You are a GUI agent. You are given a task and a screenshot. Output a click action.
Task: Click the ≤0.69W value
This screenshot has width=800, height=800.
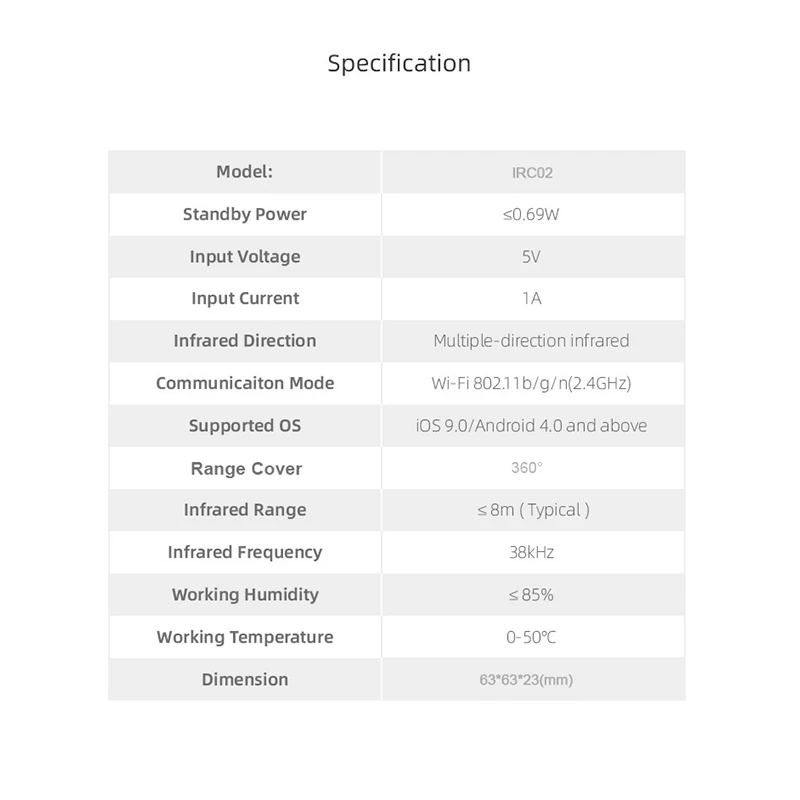click(x=531, y=215)
